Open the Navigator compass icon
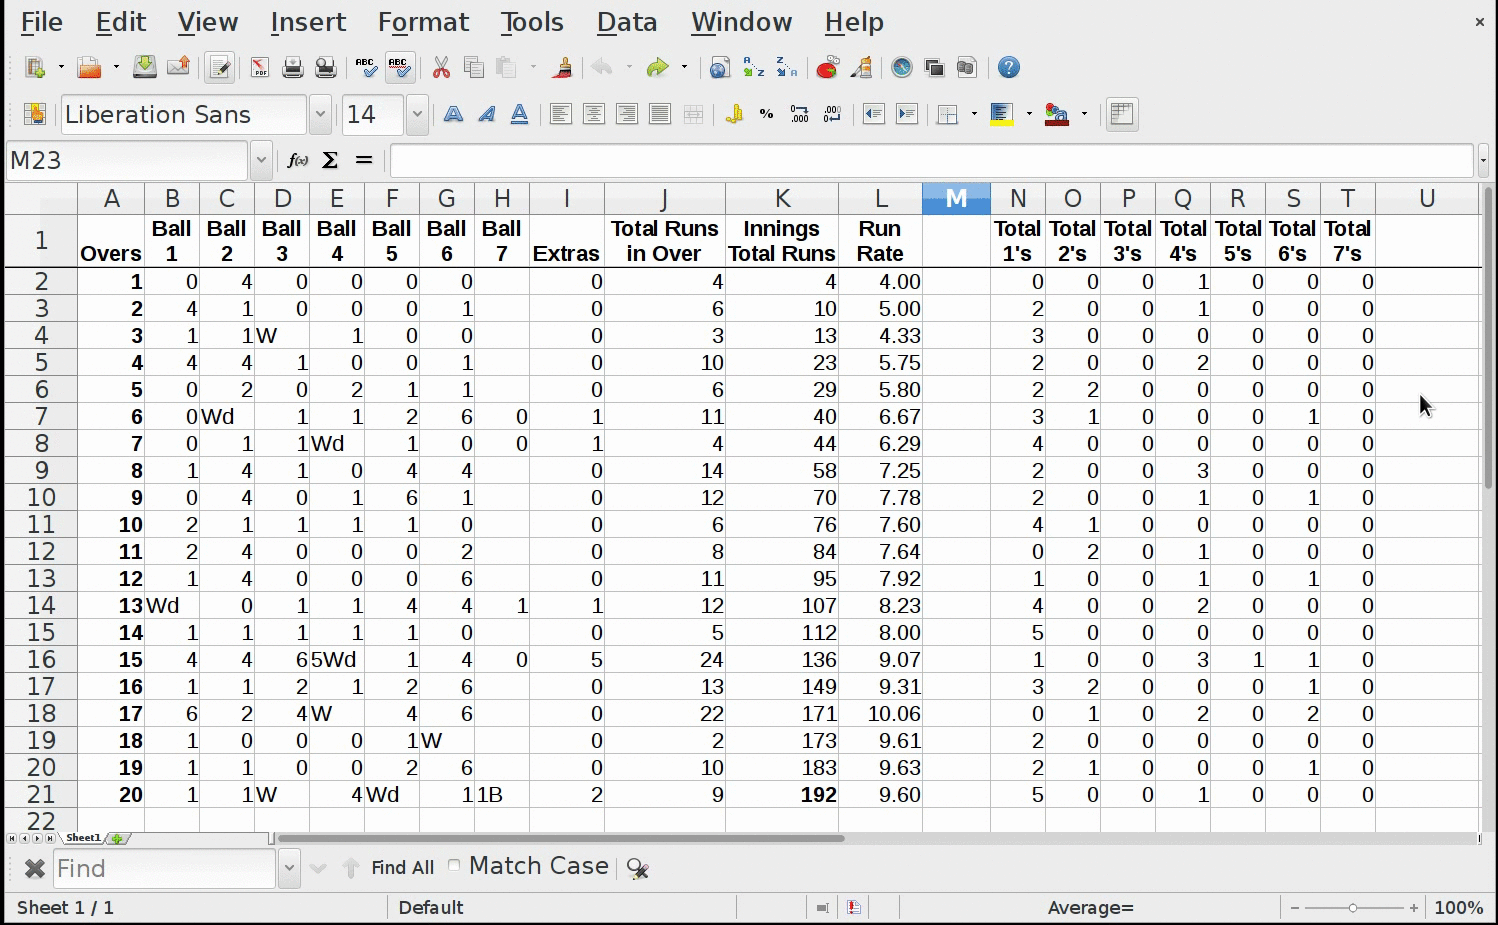This screenshot has height=925, width=1498. tap(902, 68)
